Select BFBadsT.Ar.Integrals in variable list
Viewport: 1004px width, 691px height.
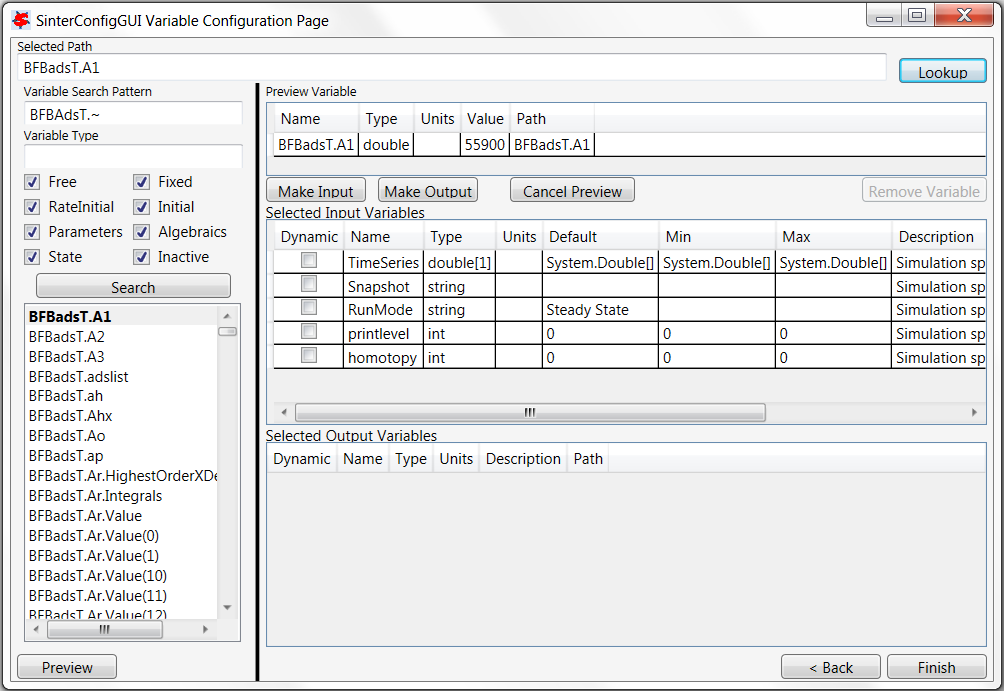click(x=95, y=495)
